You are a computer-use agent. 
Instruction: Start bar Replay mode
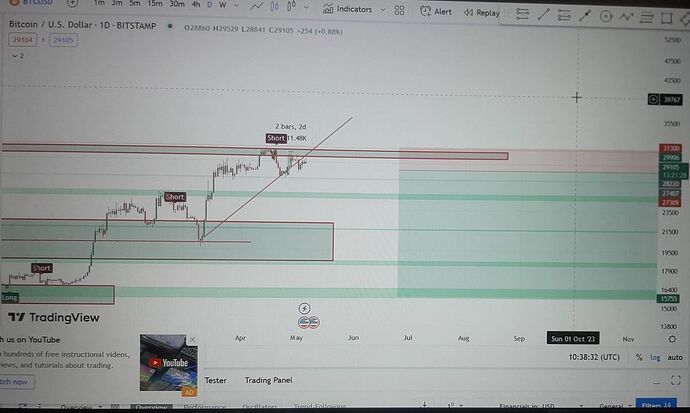479,13
